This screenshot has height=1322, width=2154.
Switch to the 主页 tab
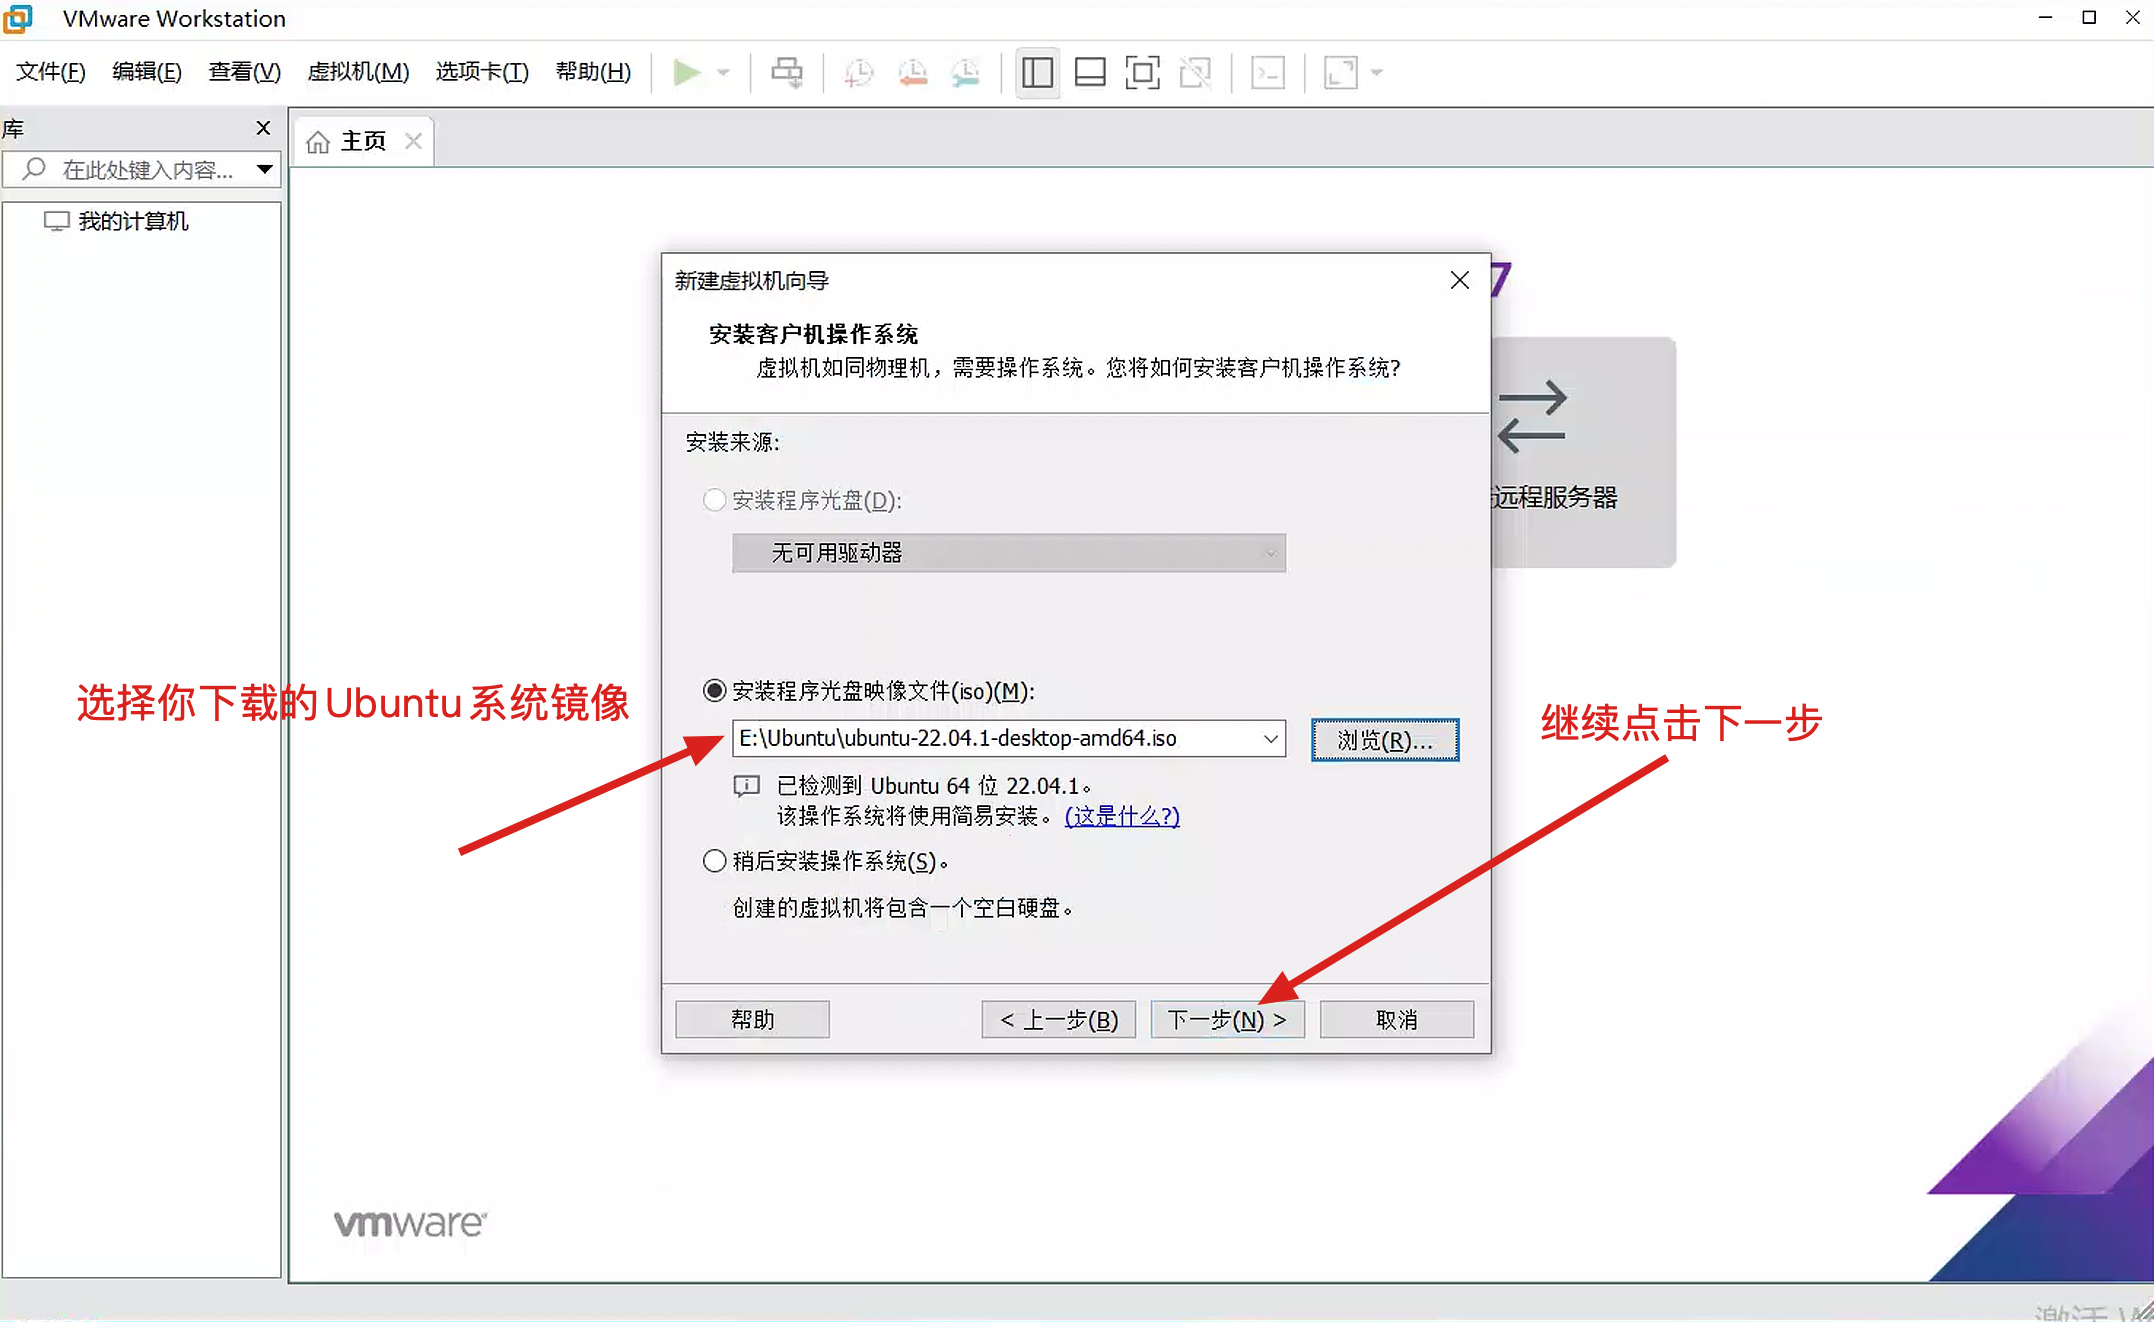pos(363,141)
